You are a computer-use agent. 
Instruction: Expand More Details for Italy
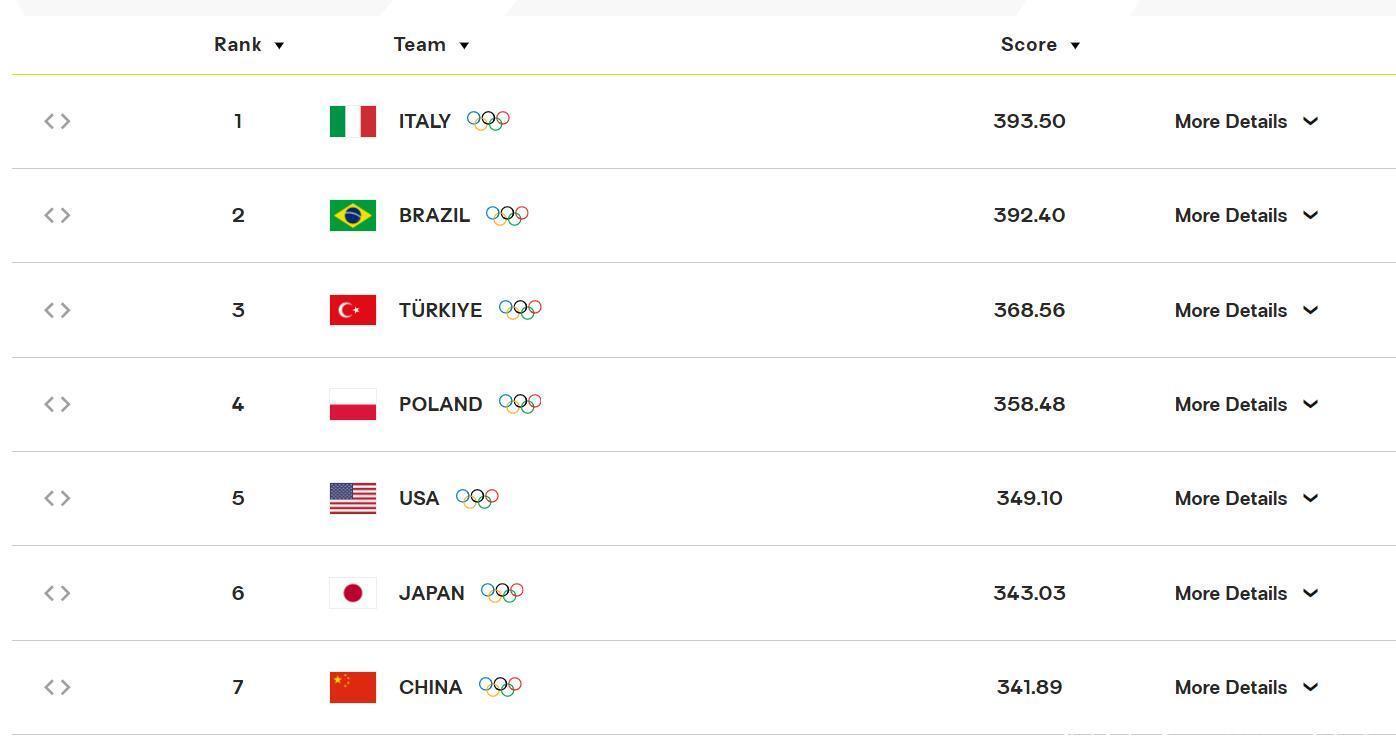pyautogui.click(x=1246, y=121)
